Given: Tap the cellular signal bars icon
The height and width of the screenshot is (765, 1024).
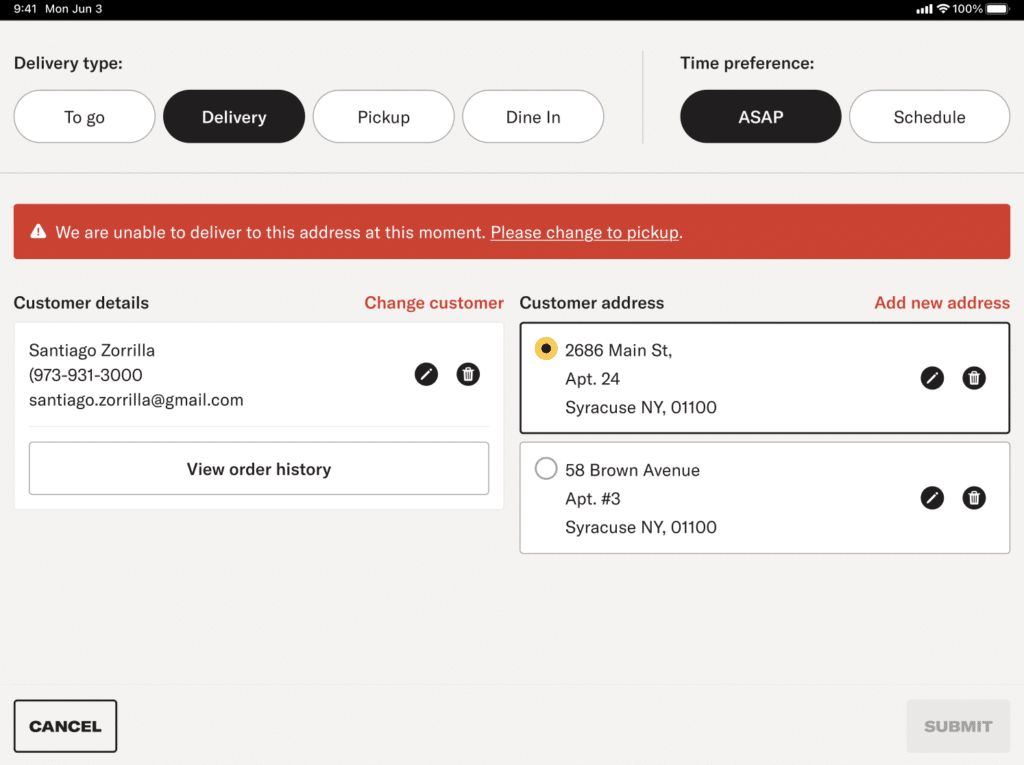Looking at the screenshot, I should (x=924, y=9).
